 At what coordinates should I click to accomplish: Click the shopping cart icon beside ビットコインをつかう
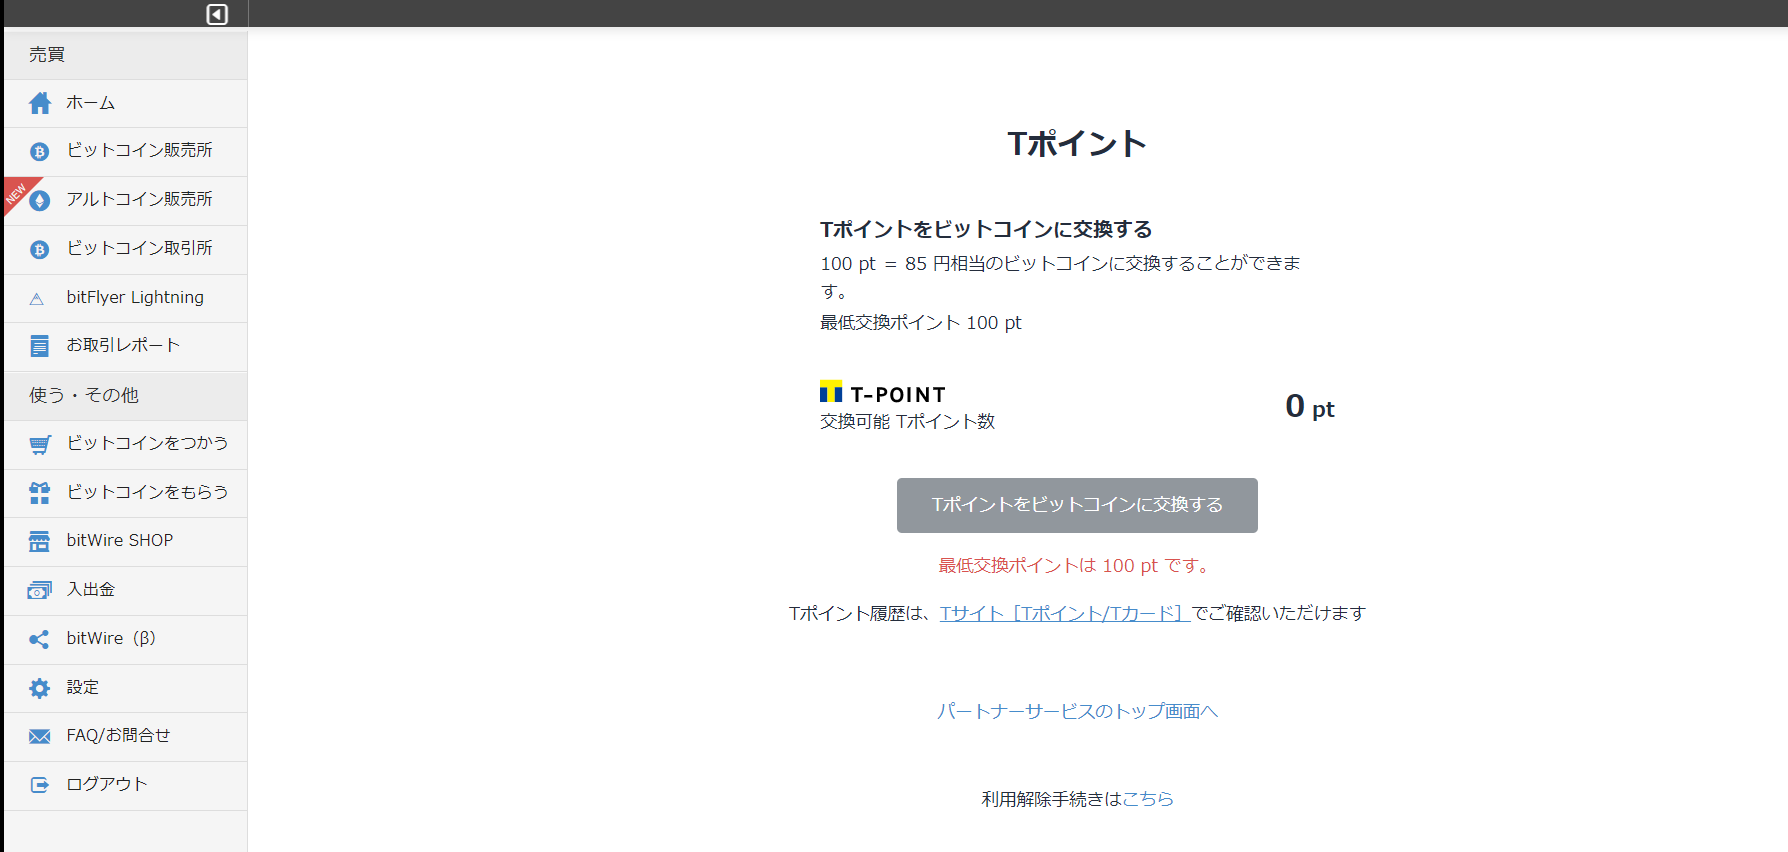[x=40, y=445]
